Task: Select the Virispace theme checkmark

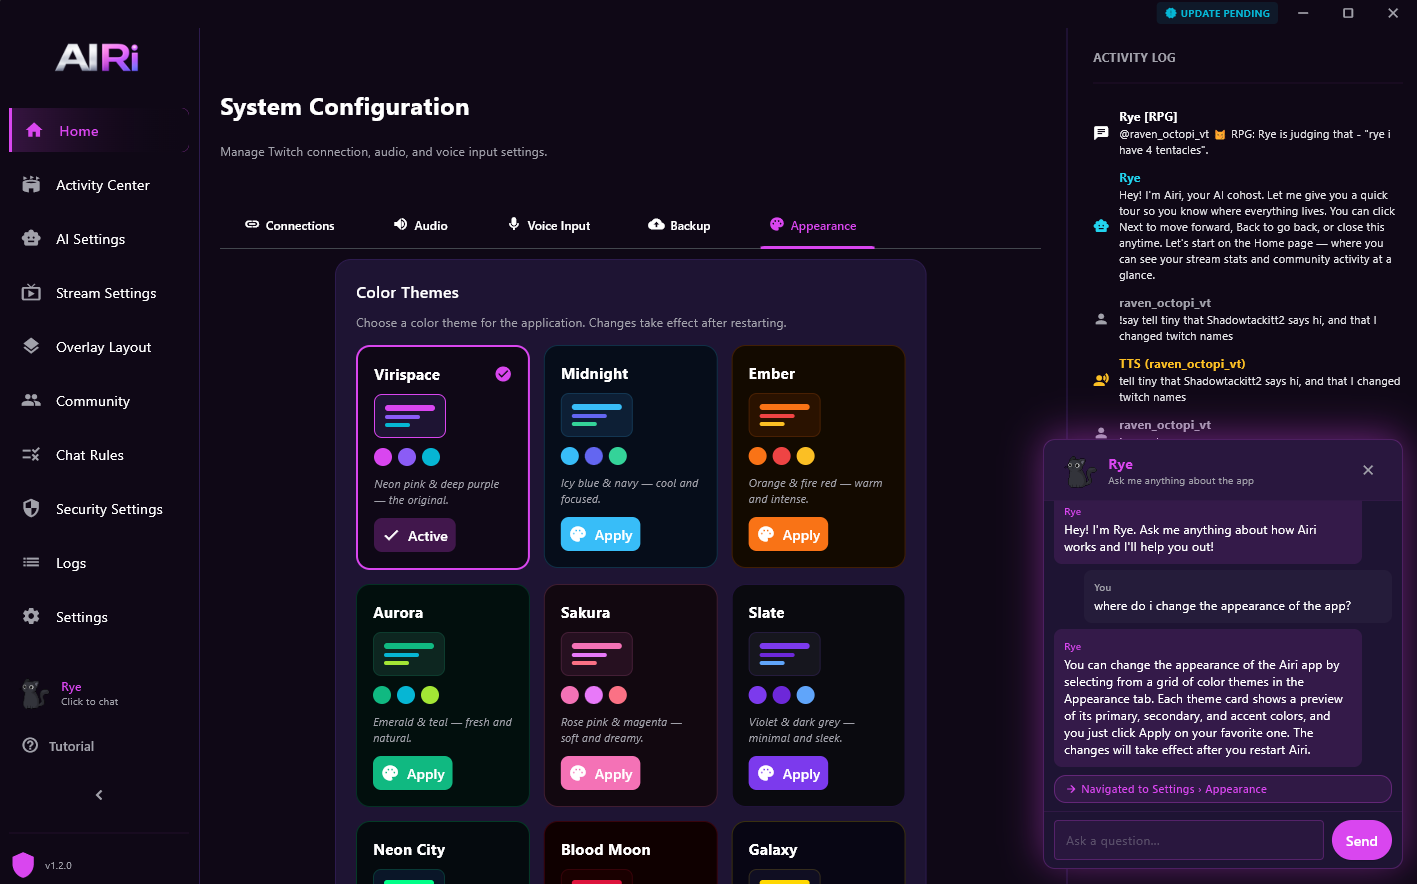Action: [503, 374]
